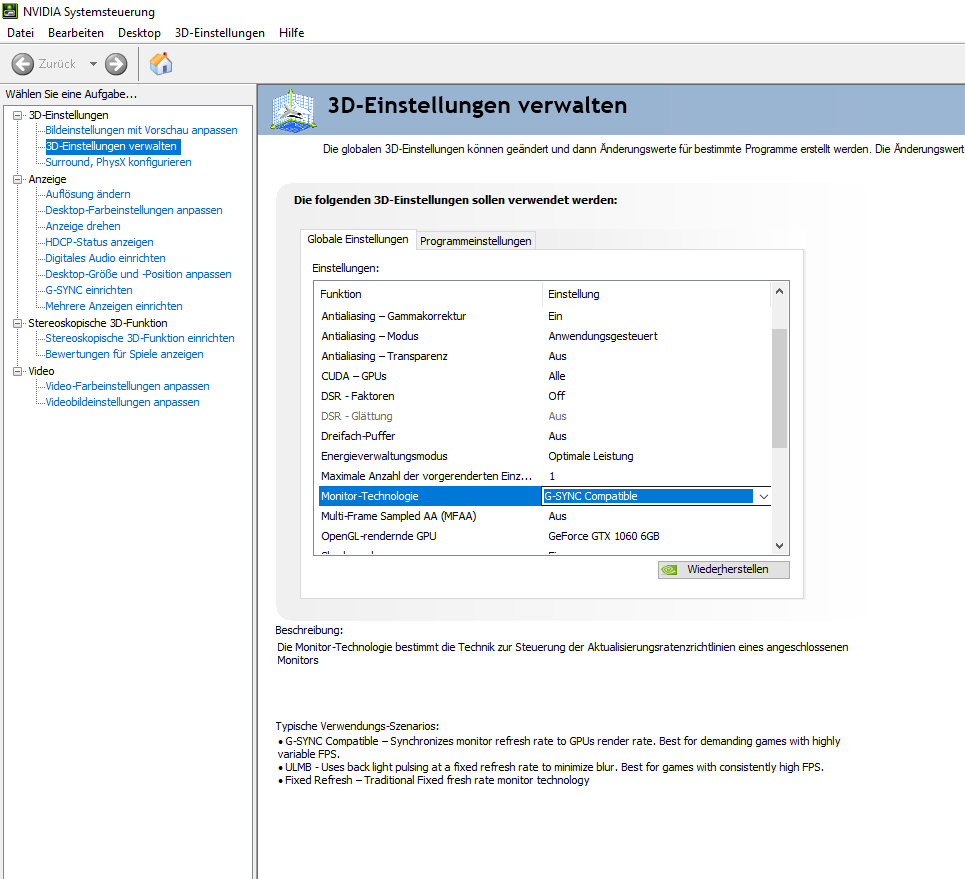Open the Datei menu
965x879 pixels.
20,33
